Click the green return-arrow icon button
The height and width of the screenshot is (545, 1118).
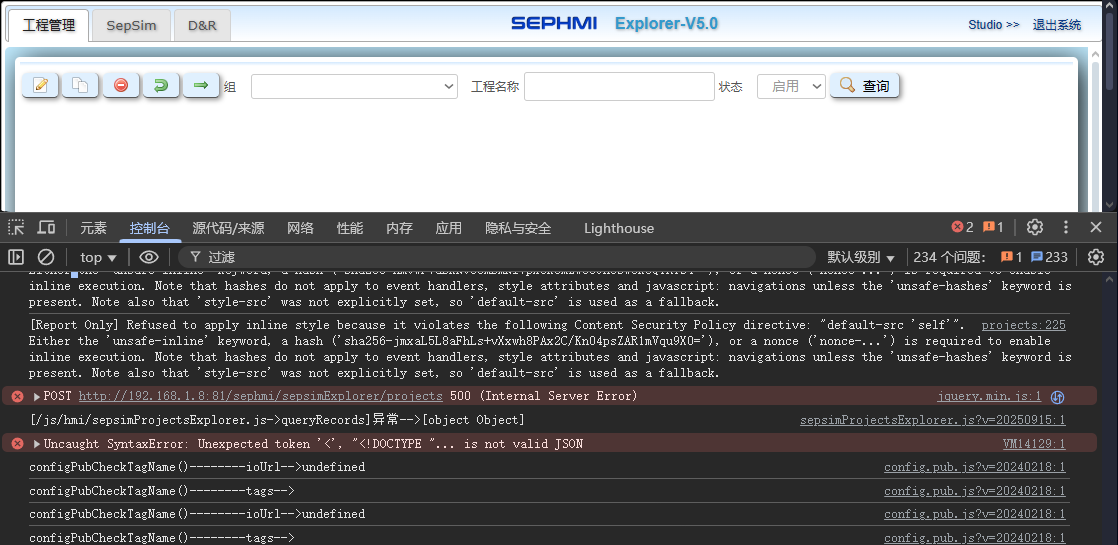coord(160,86)
